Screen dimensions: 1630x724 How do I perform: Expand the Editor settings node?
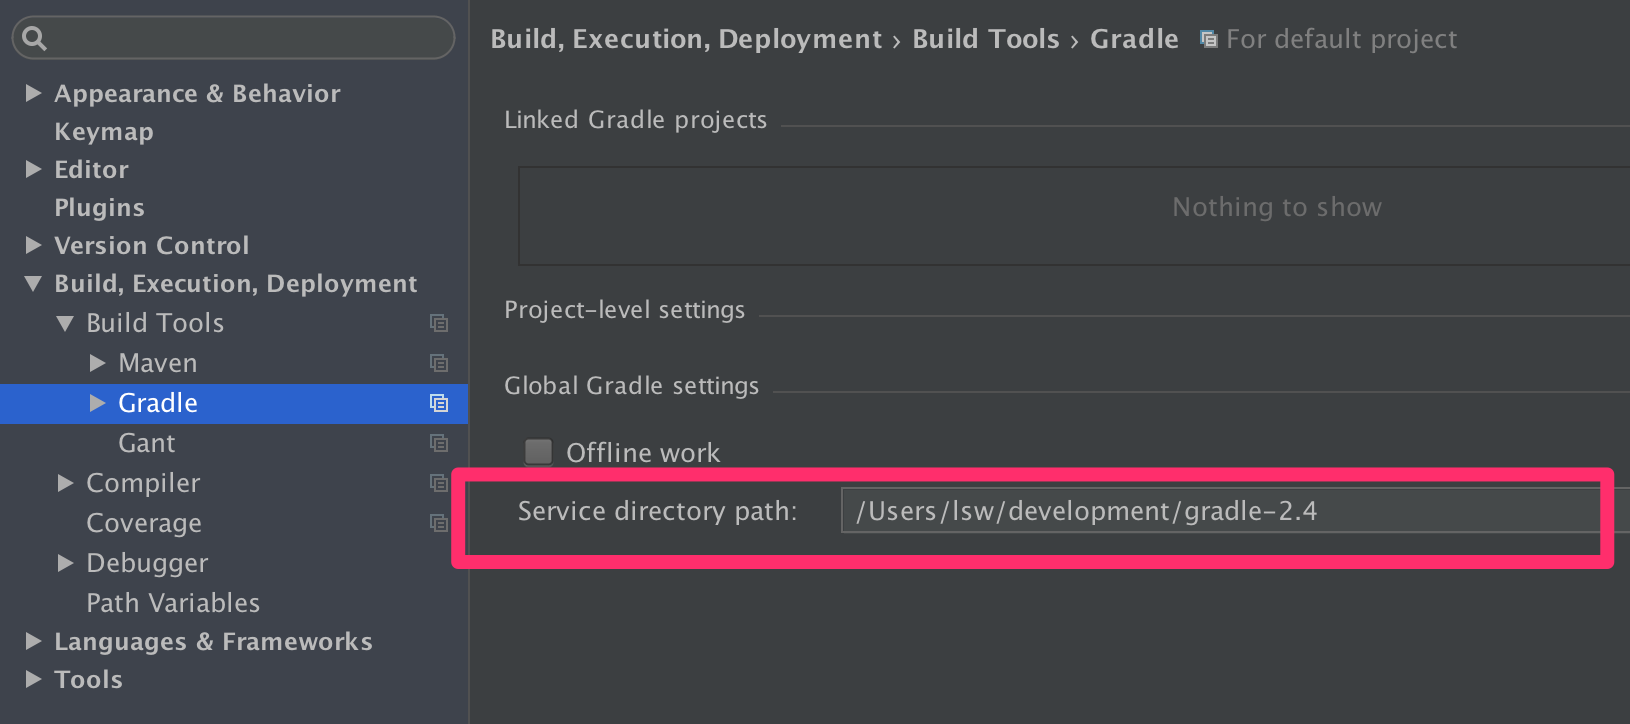click(33, 169)
